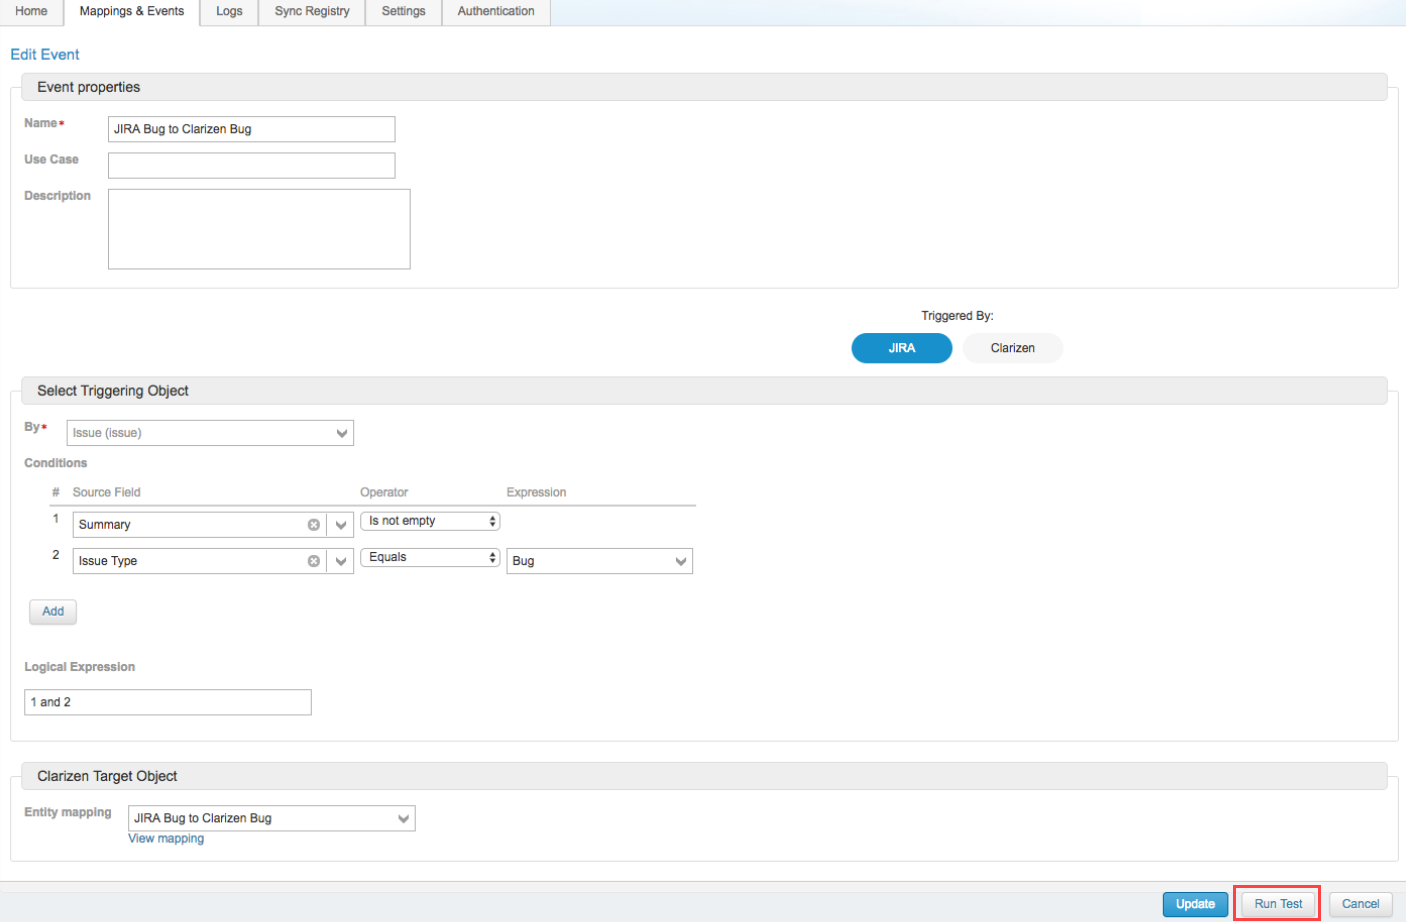This screenshot has width=1406, height=922.
Task: Switch to the Logs tab
Action: pyautogui.click(x=229, y=12)
